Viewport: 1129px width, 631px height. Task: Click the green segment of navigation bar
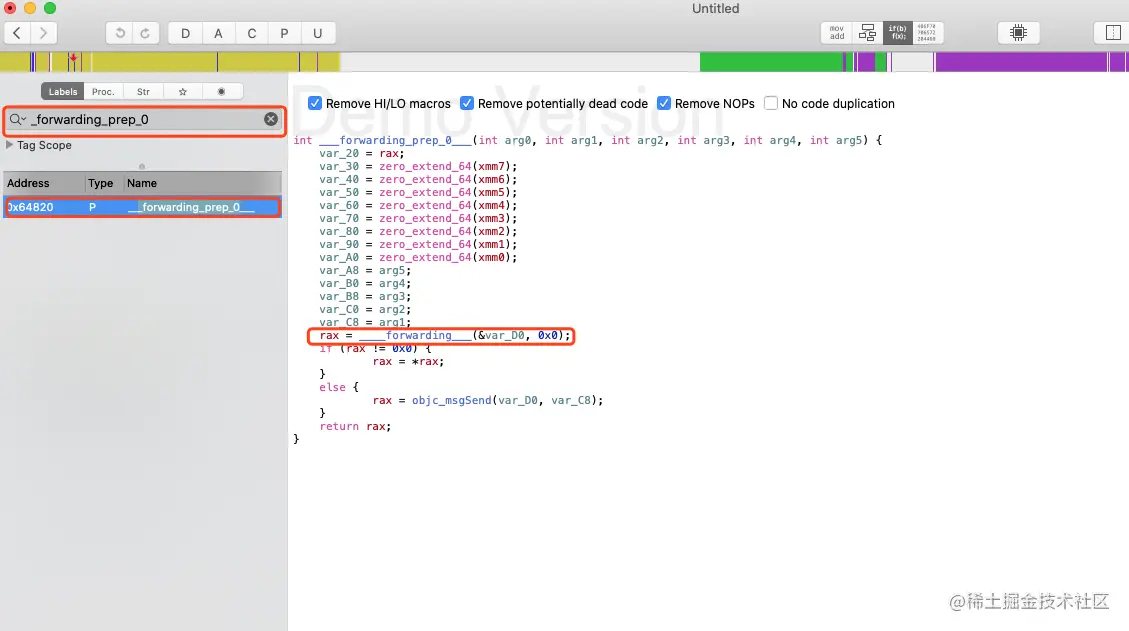point(770,62)
